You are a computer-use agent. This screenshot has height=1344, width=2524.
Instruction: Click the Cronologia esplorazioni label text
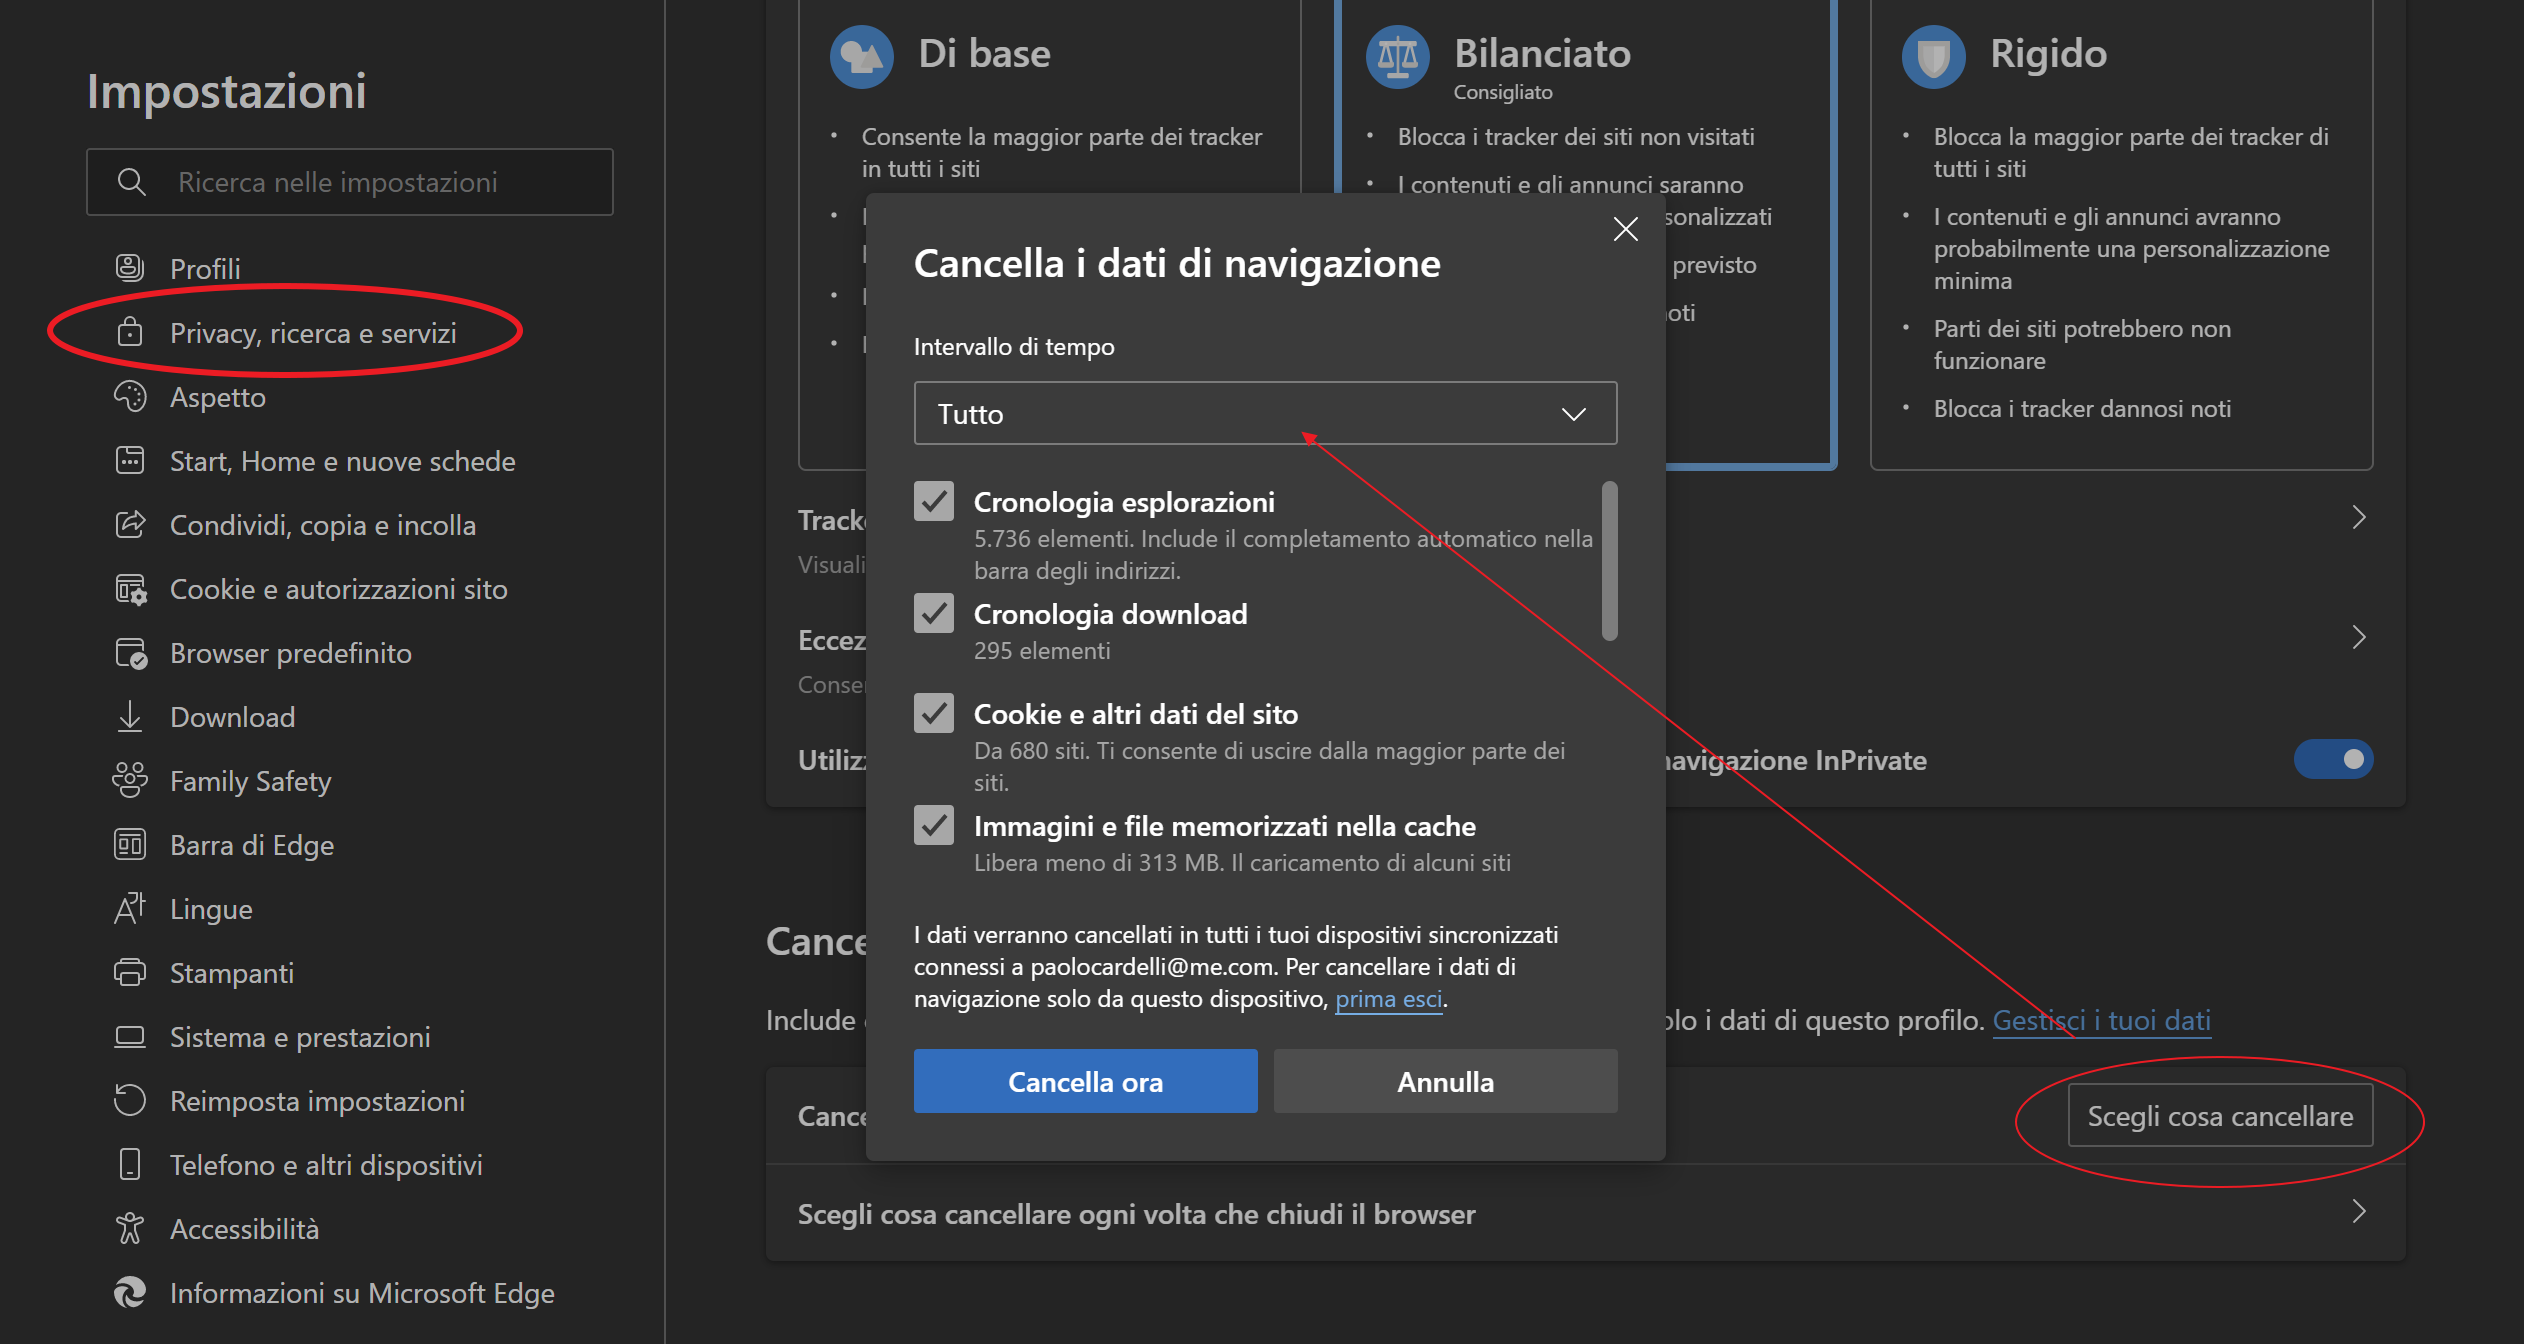pos(1124,502)
